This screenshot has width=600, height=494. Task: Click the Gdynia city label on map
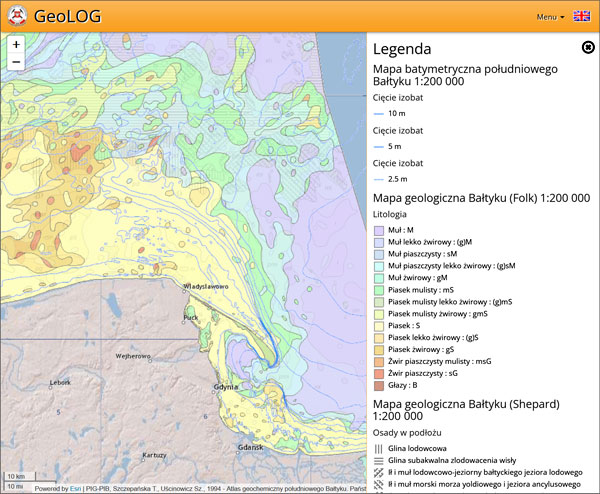(225, 387)
